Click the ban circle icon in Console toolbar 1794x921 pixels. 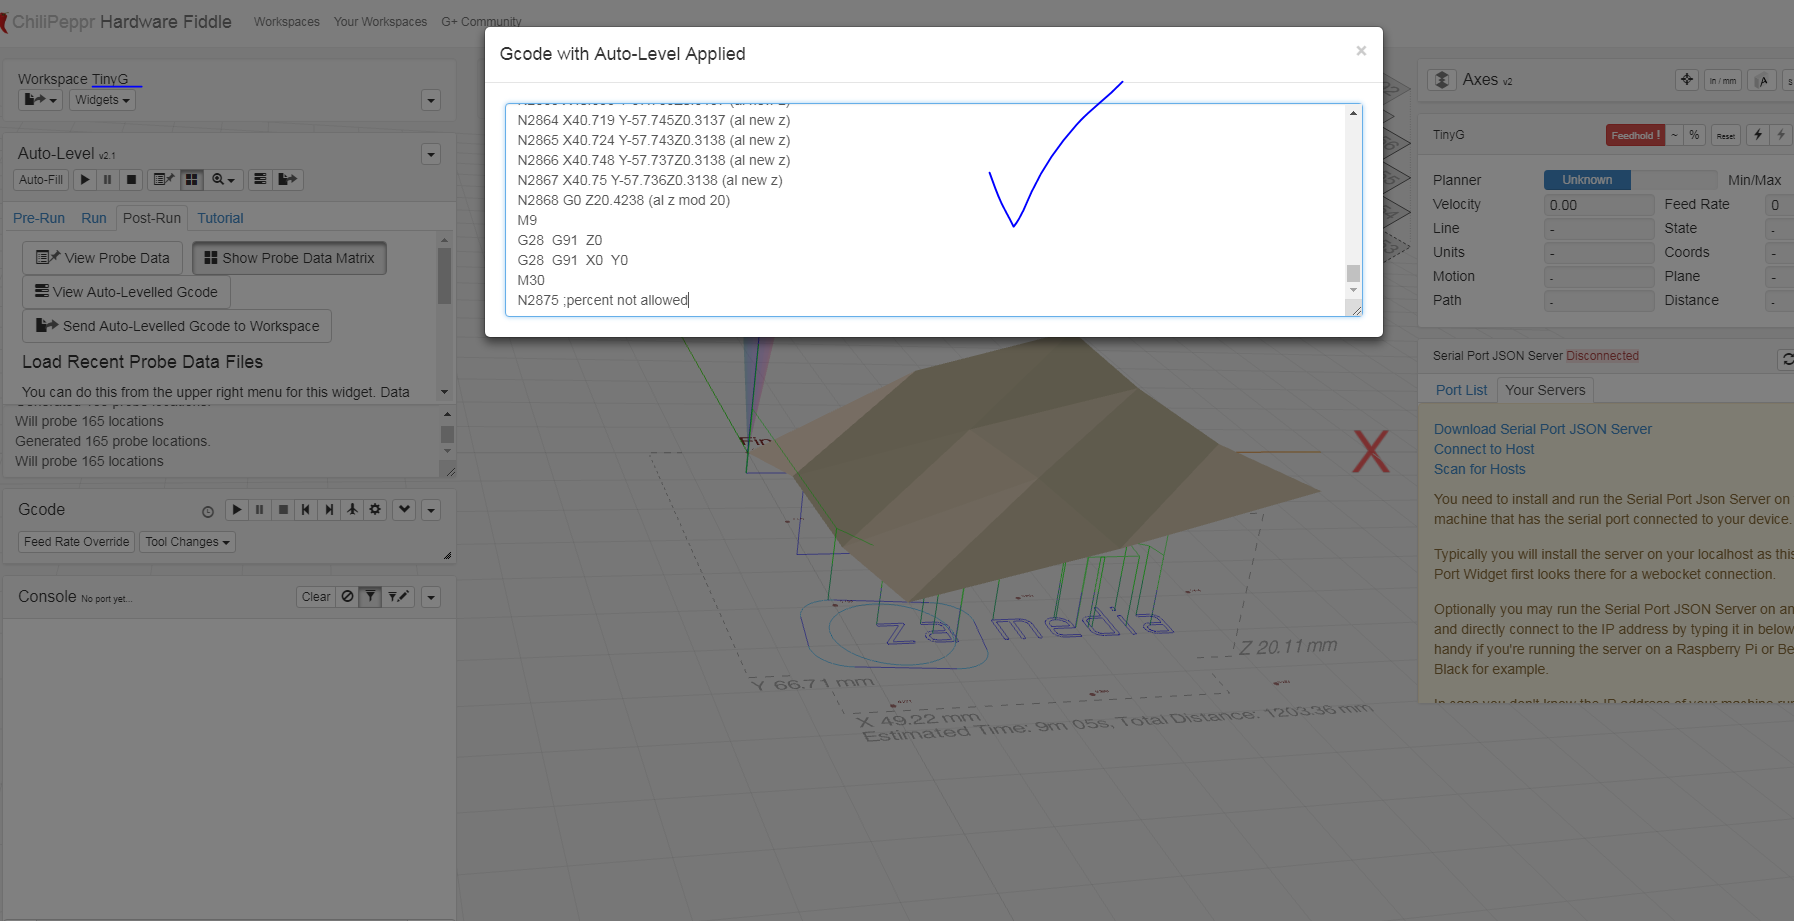(347, 597)
